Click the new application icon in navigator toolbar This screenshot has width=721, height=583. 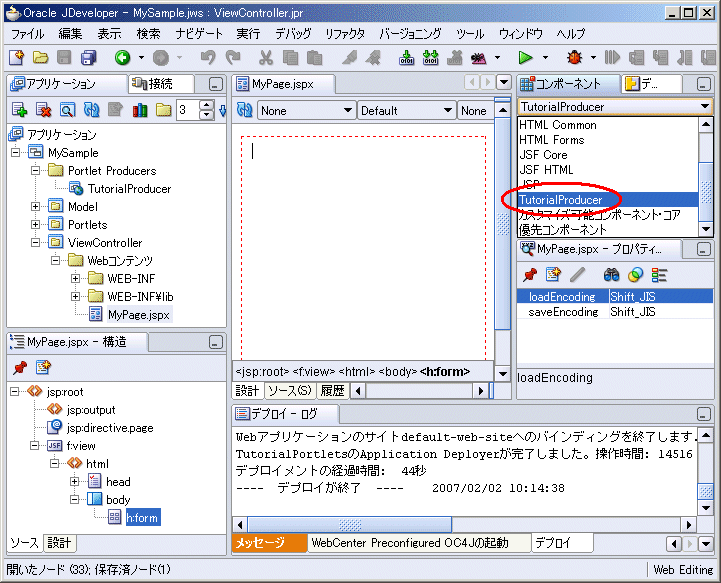19,110
